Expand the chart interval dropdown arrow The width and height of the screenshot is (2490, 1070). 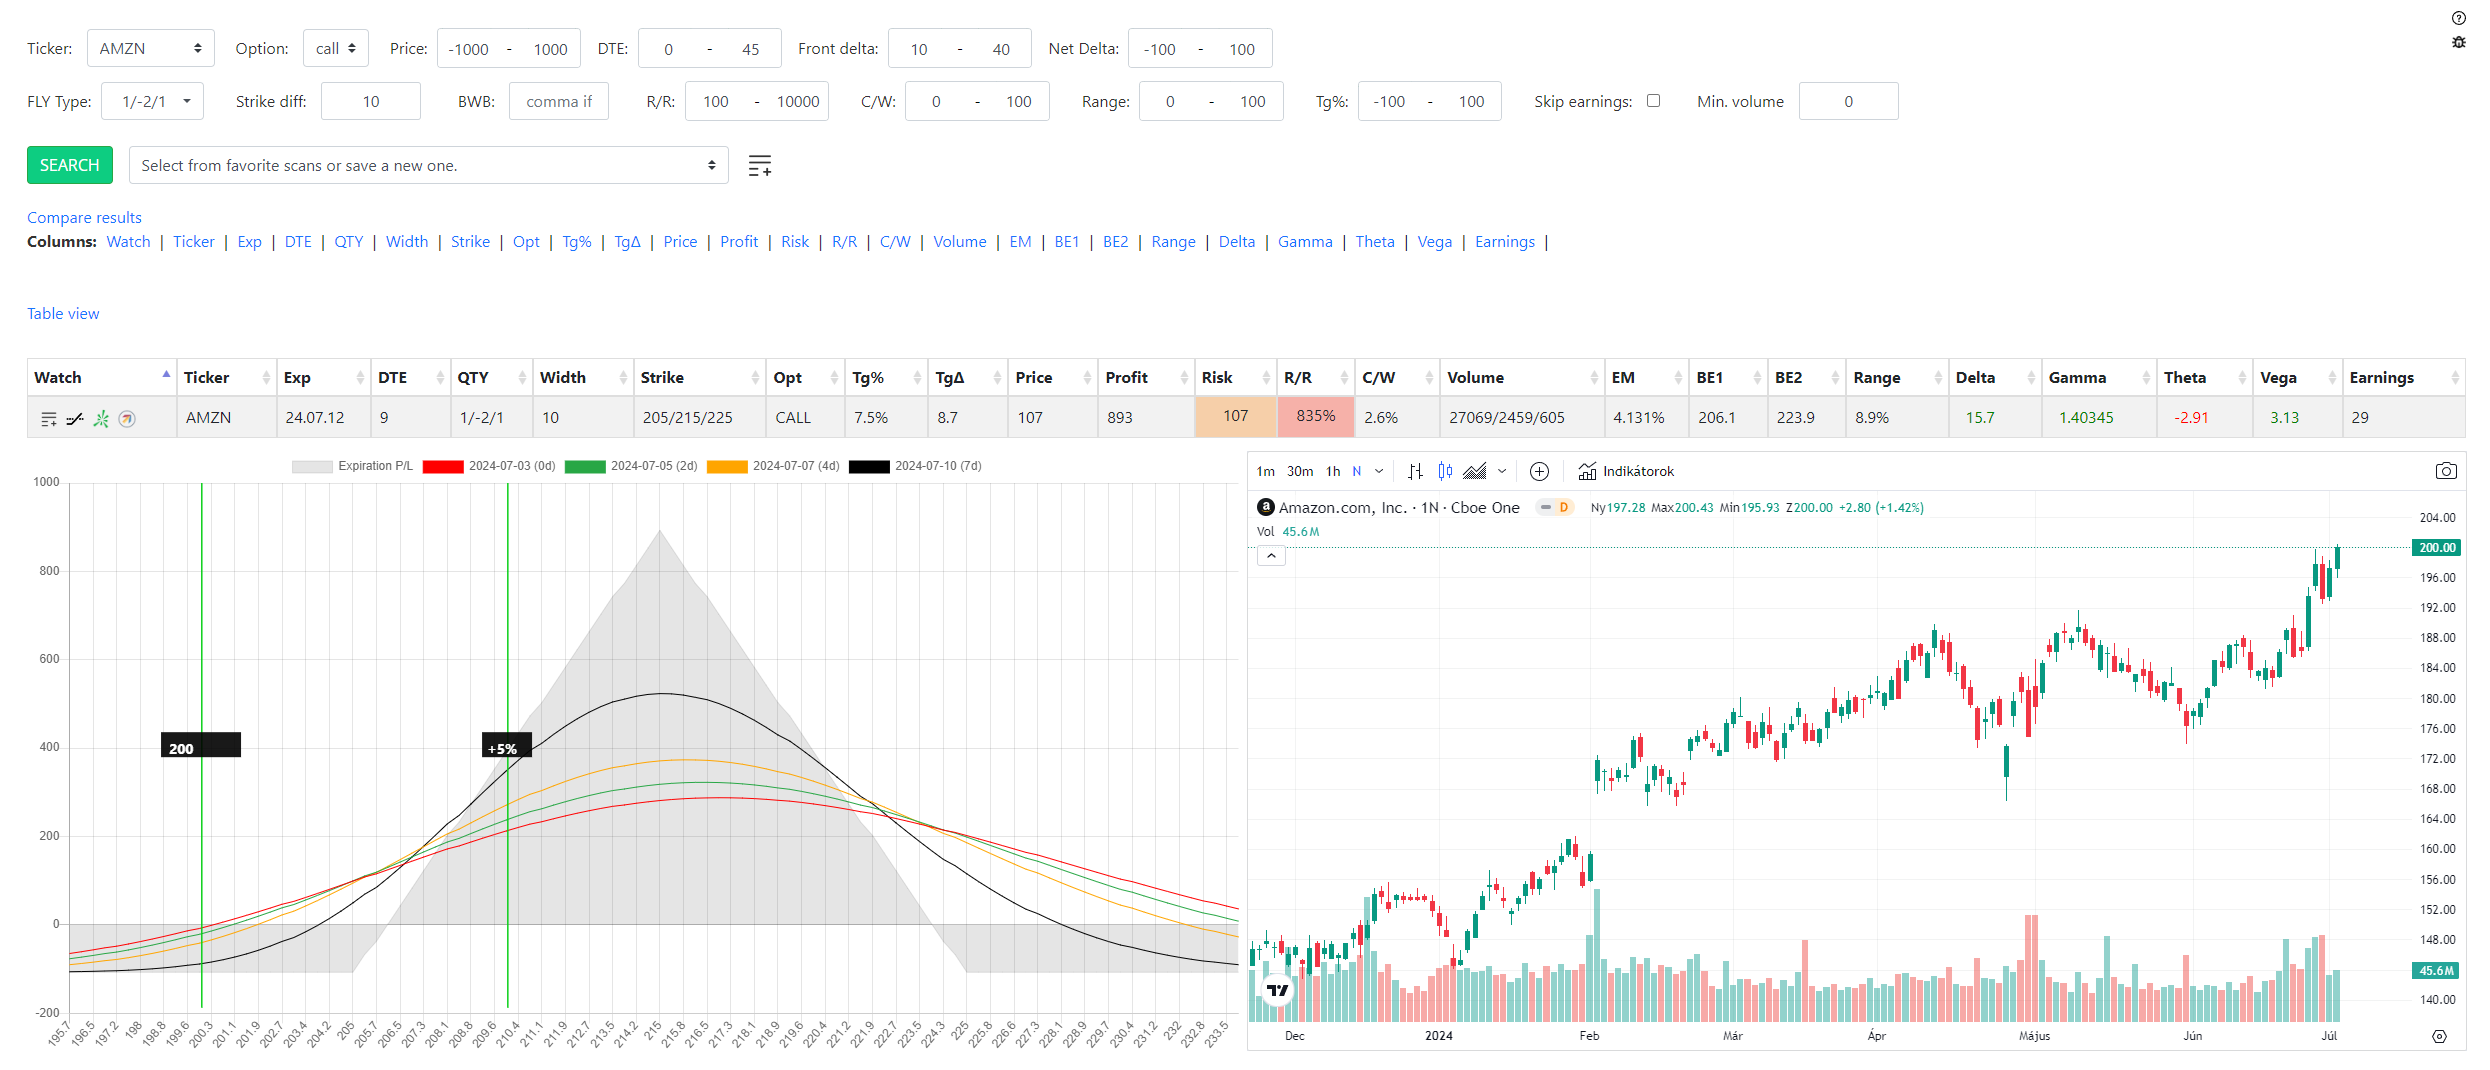click(1379, 471)
